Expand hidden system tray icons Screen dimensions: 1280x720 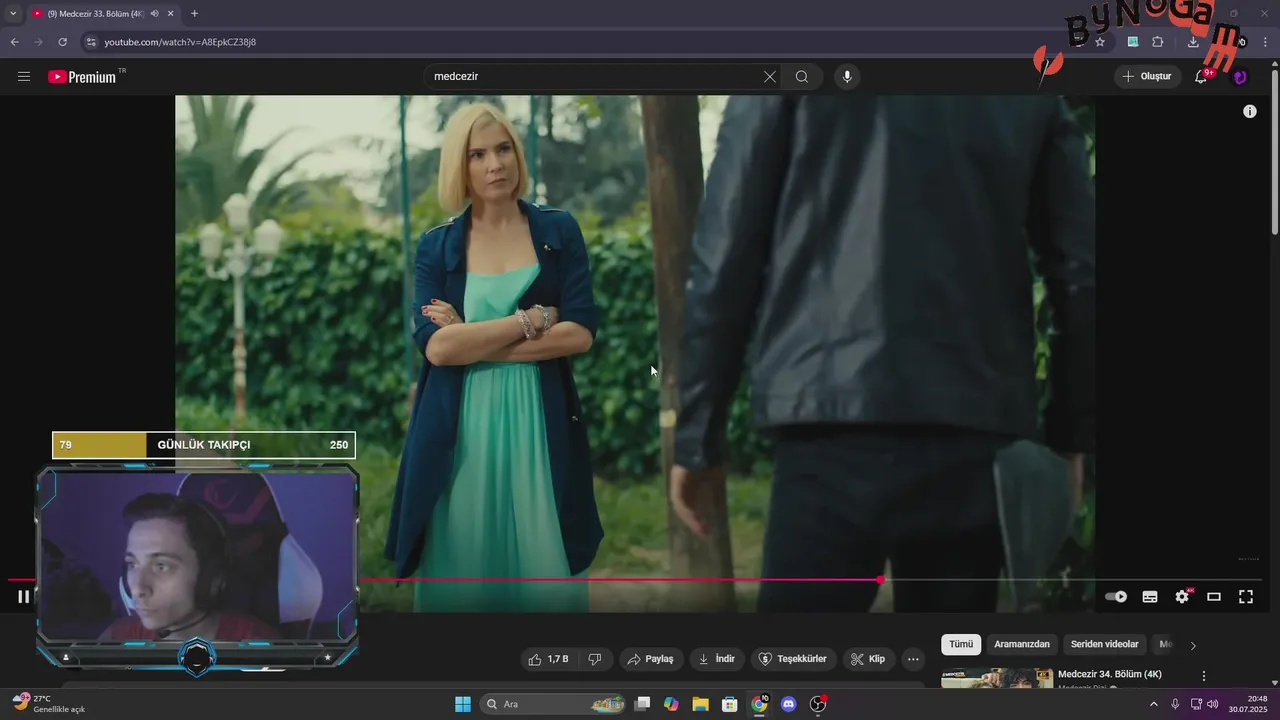coord(1153,704)
